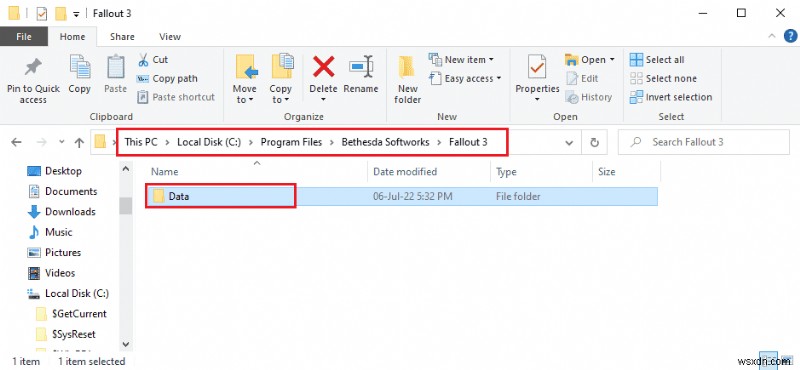The width and height of the screenshot is (800, 370).
Task: Refresh the current folder
Action: click(594, 143)
